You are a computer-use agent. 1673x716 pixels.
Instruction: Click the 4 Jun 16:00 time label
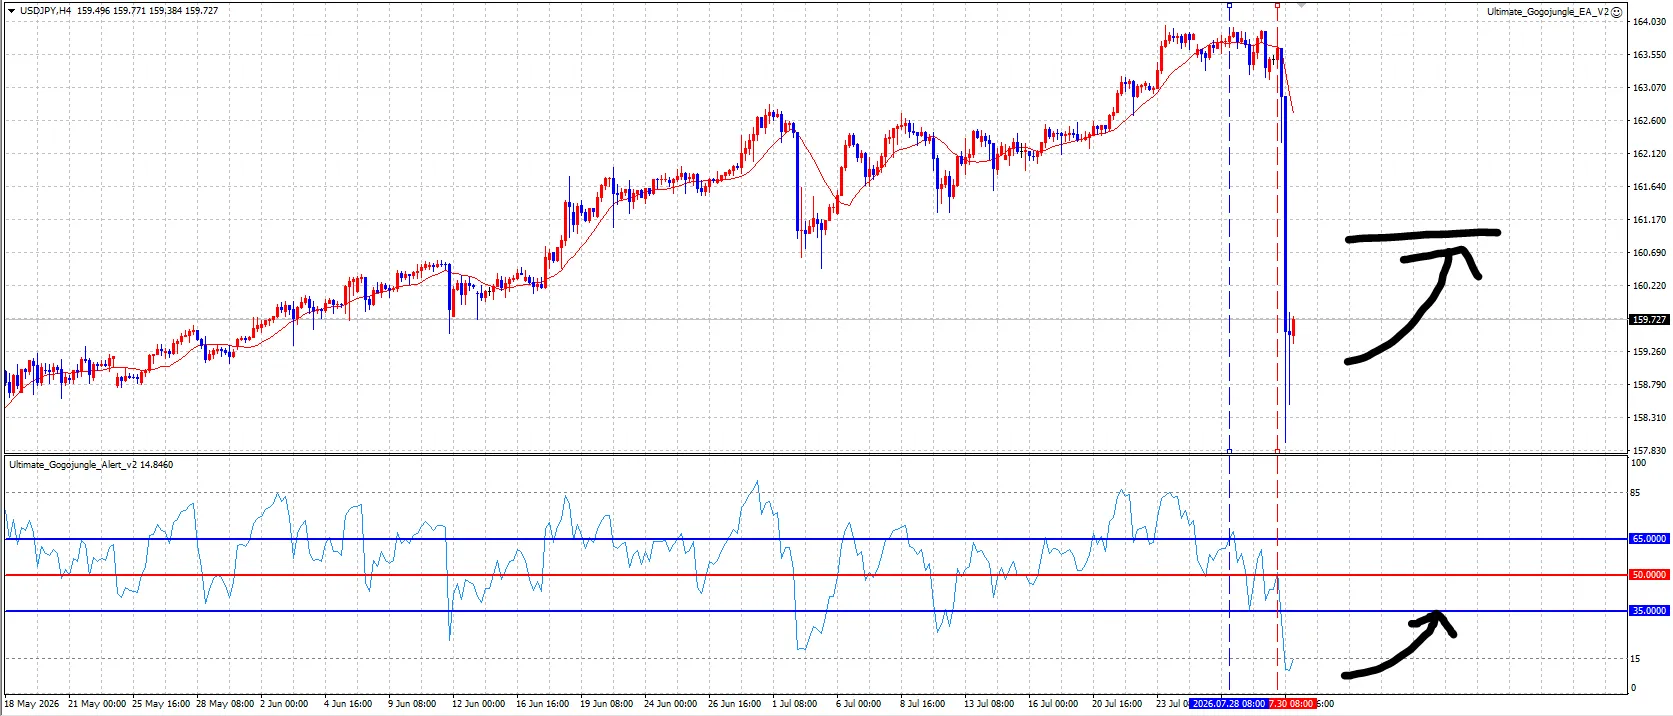(x=348, y=704)
